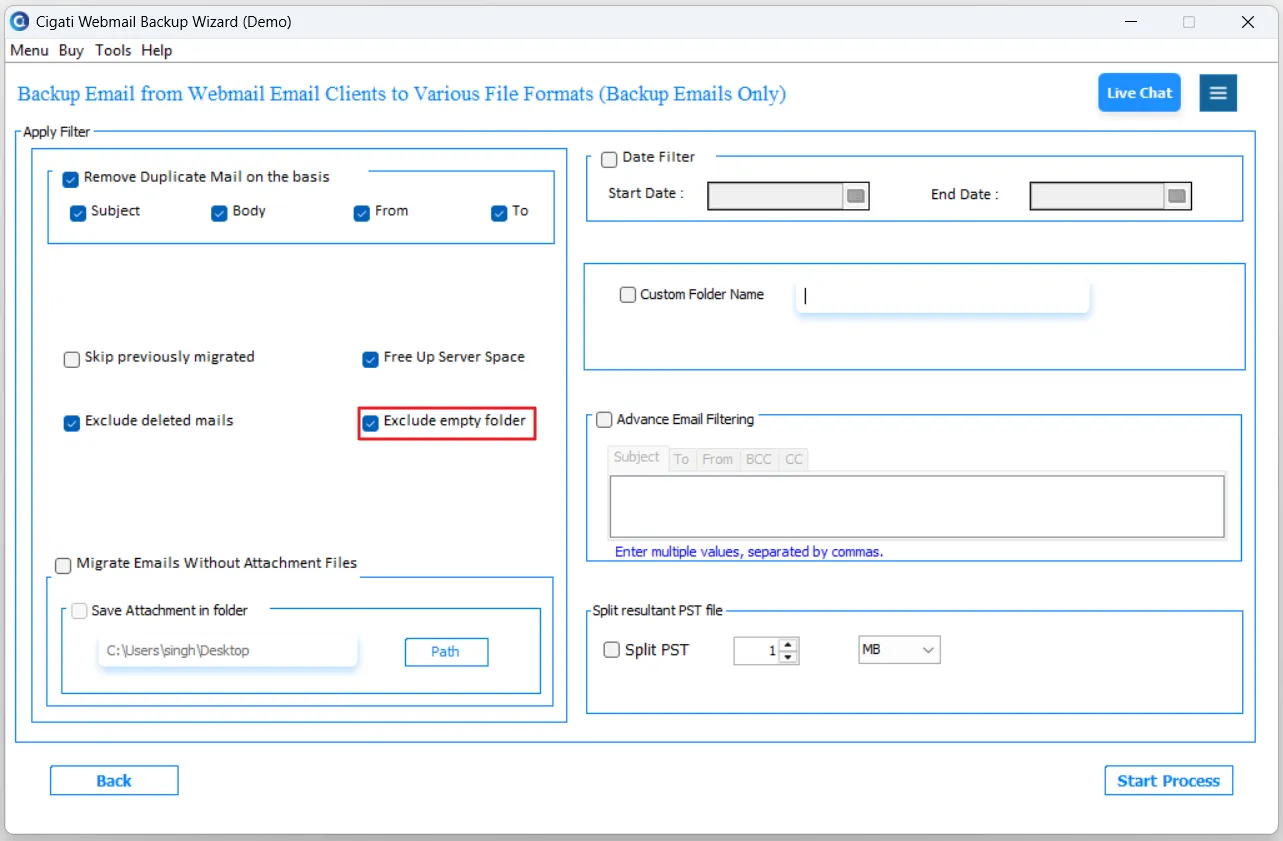Increase the Split PST size value
The height and width of the screenshot is (841, 1283).
point(788,645)
